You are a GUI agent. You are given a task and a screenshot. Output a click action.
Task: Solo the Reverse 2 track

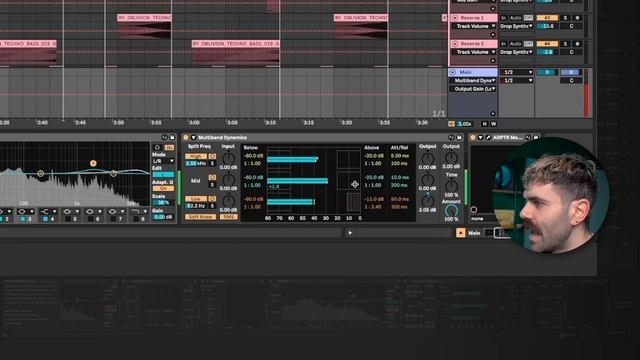point(565,44)
